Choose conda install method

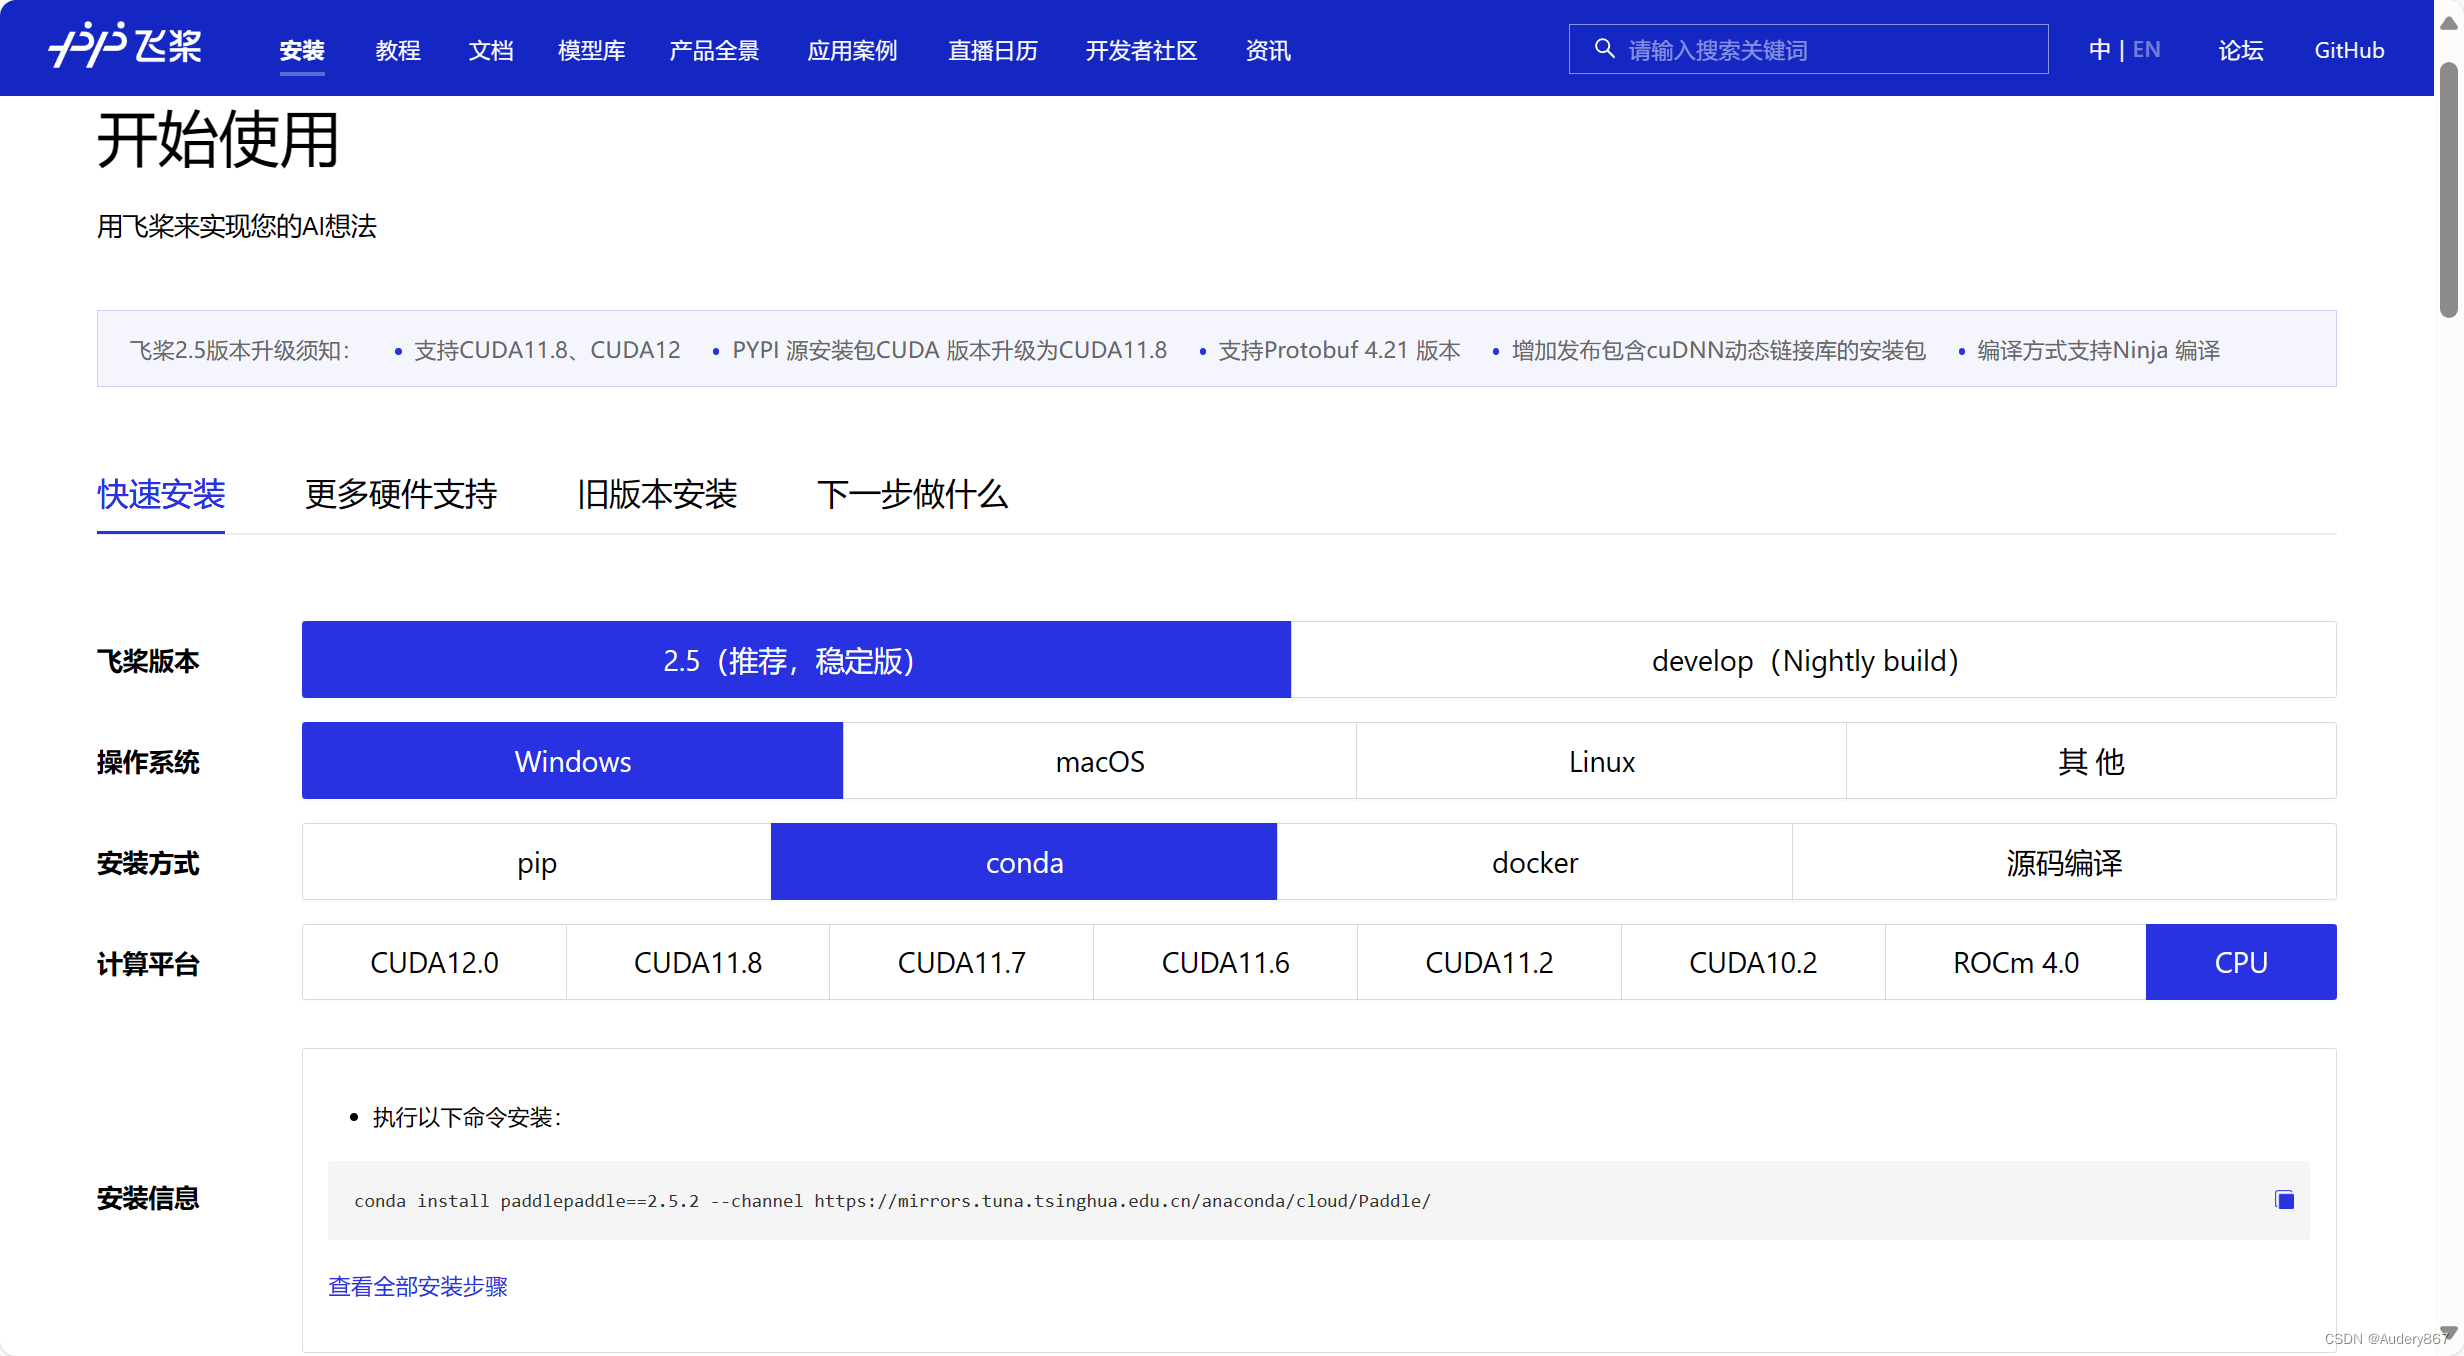point(1024,862)
